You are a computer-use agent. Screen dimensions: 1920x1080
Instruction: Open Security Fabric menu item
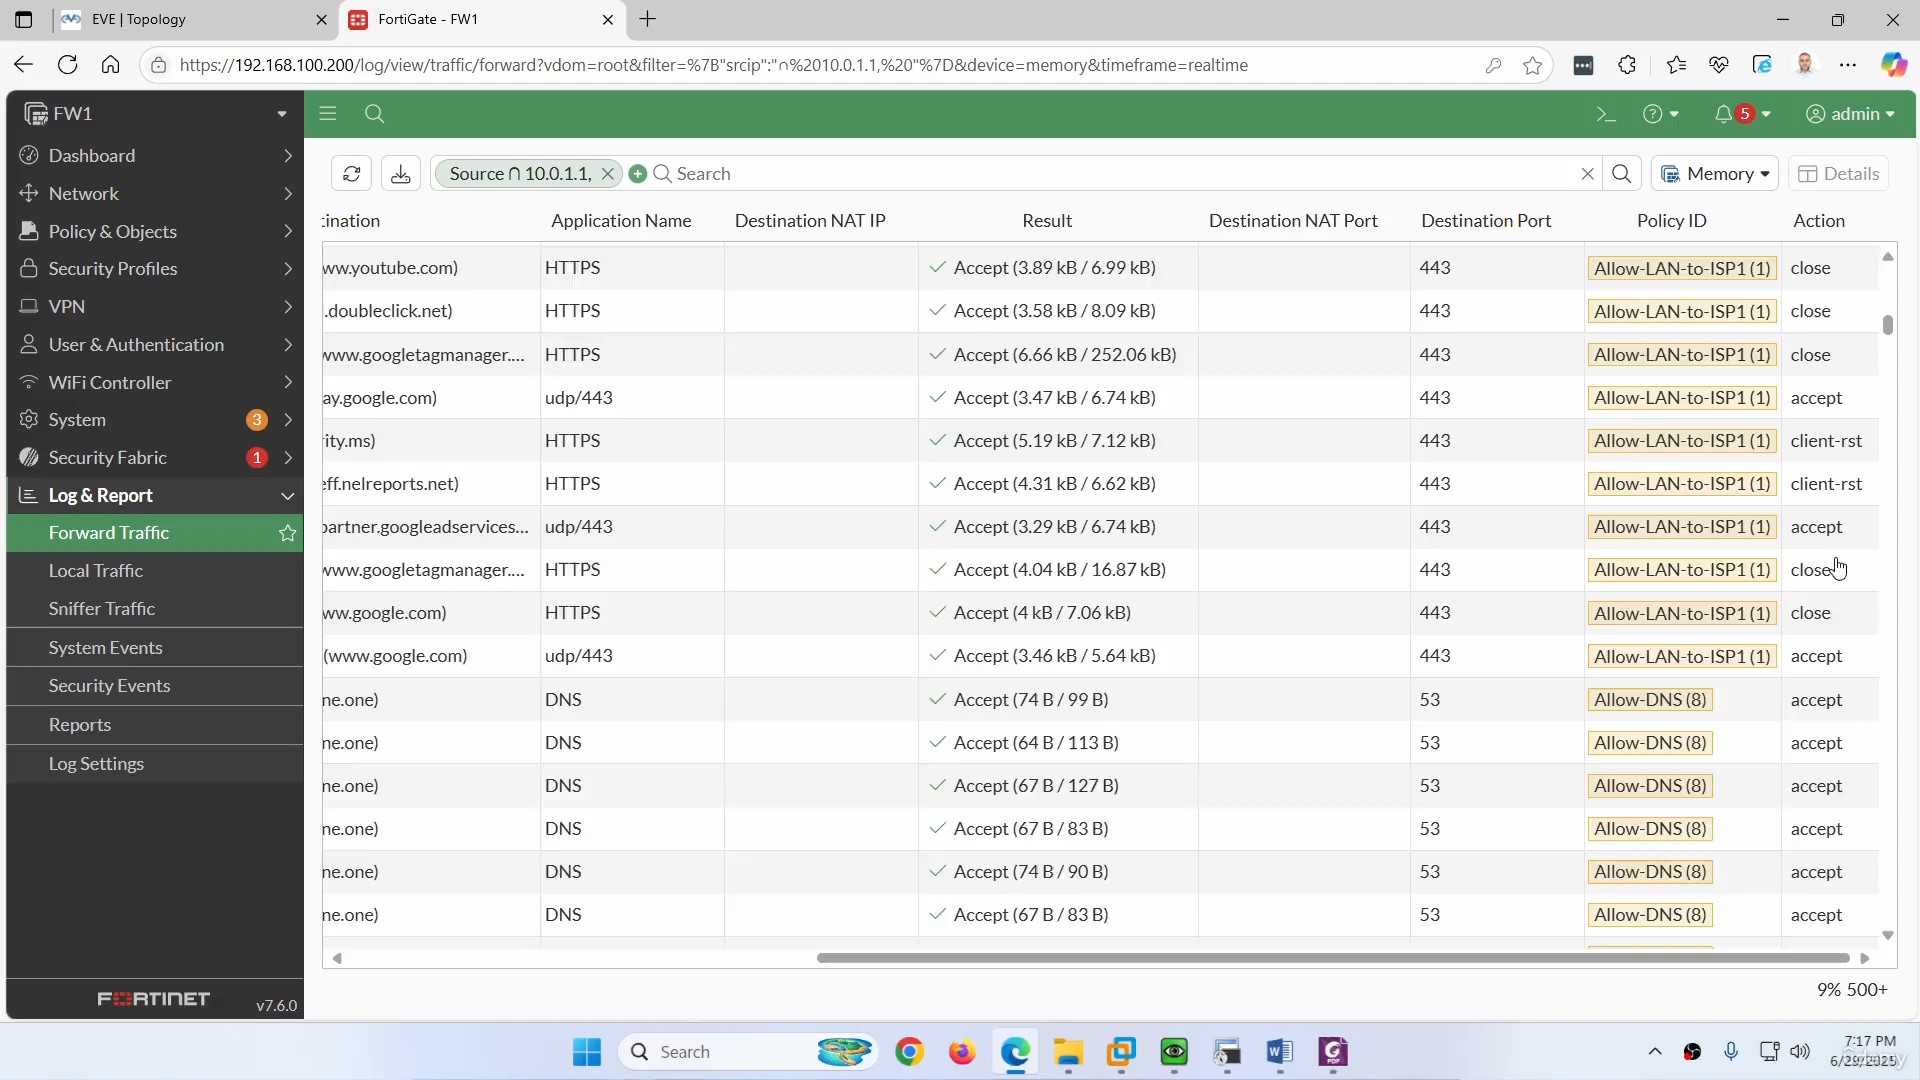coord(155,458)
